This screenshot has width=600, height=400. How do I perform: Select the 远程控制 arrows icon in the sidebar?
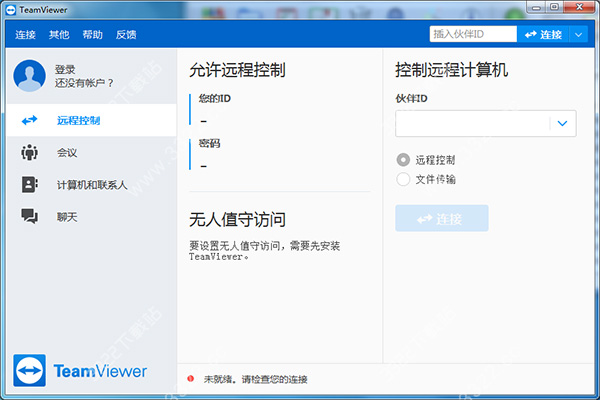[x=29, y=120]
